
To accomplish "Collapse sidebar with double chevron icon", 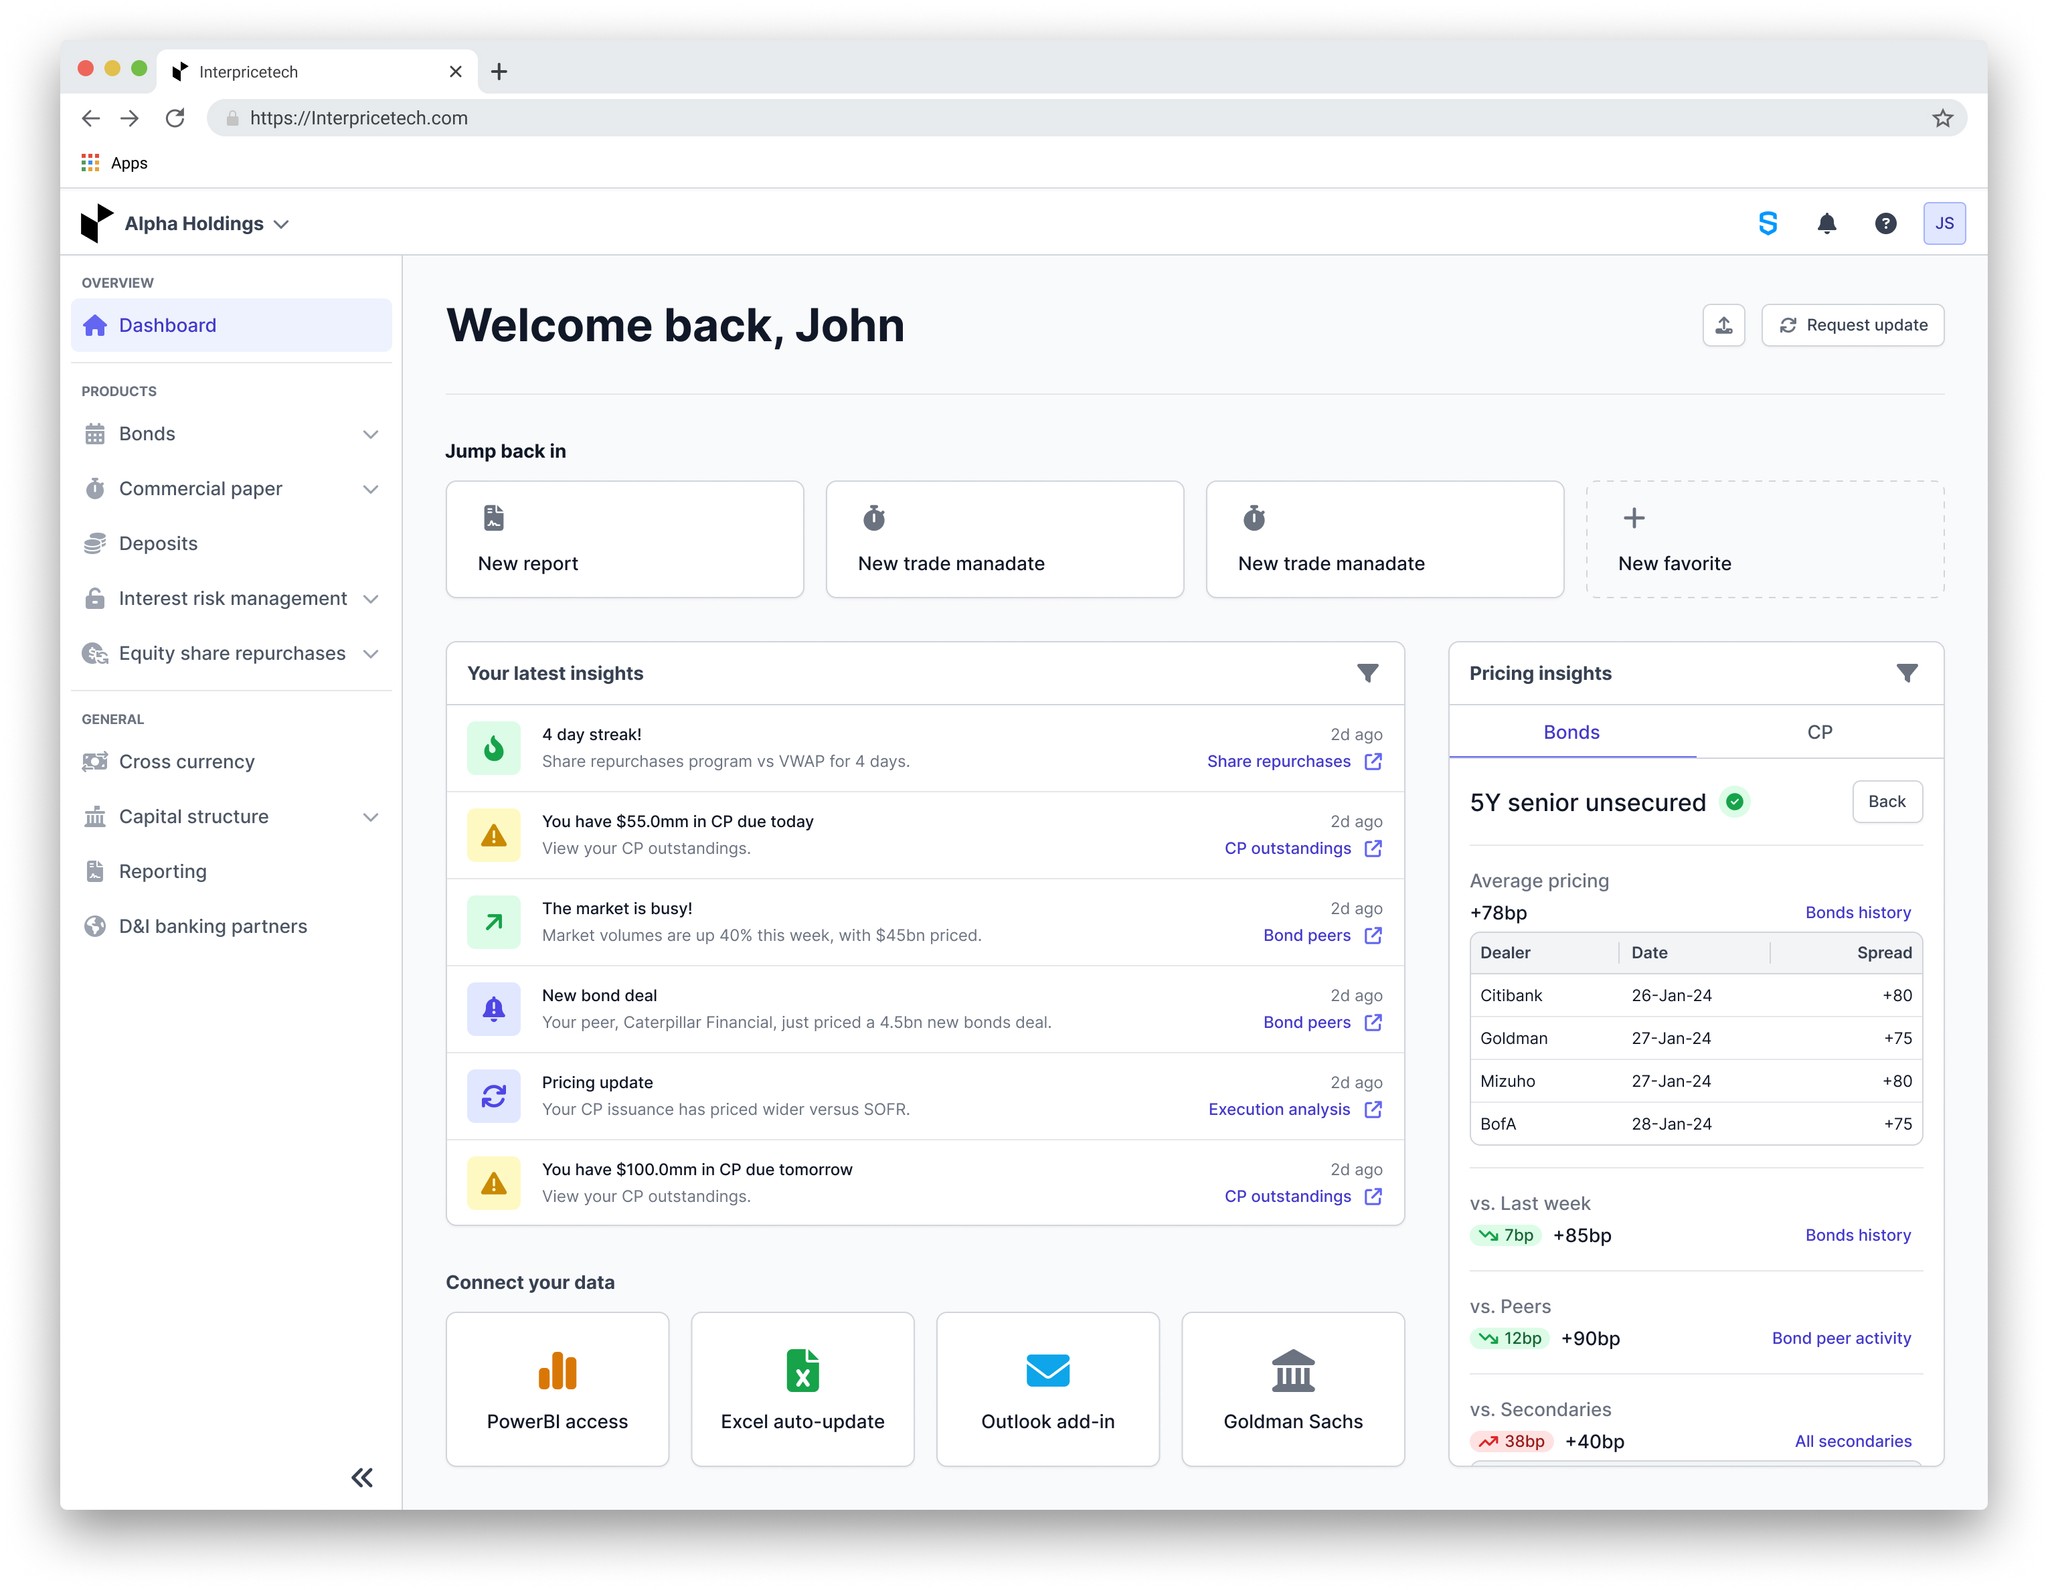I will click(362, 1477).
